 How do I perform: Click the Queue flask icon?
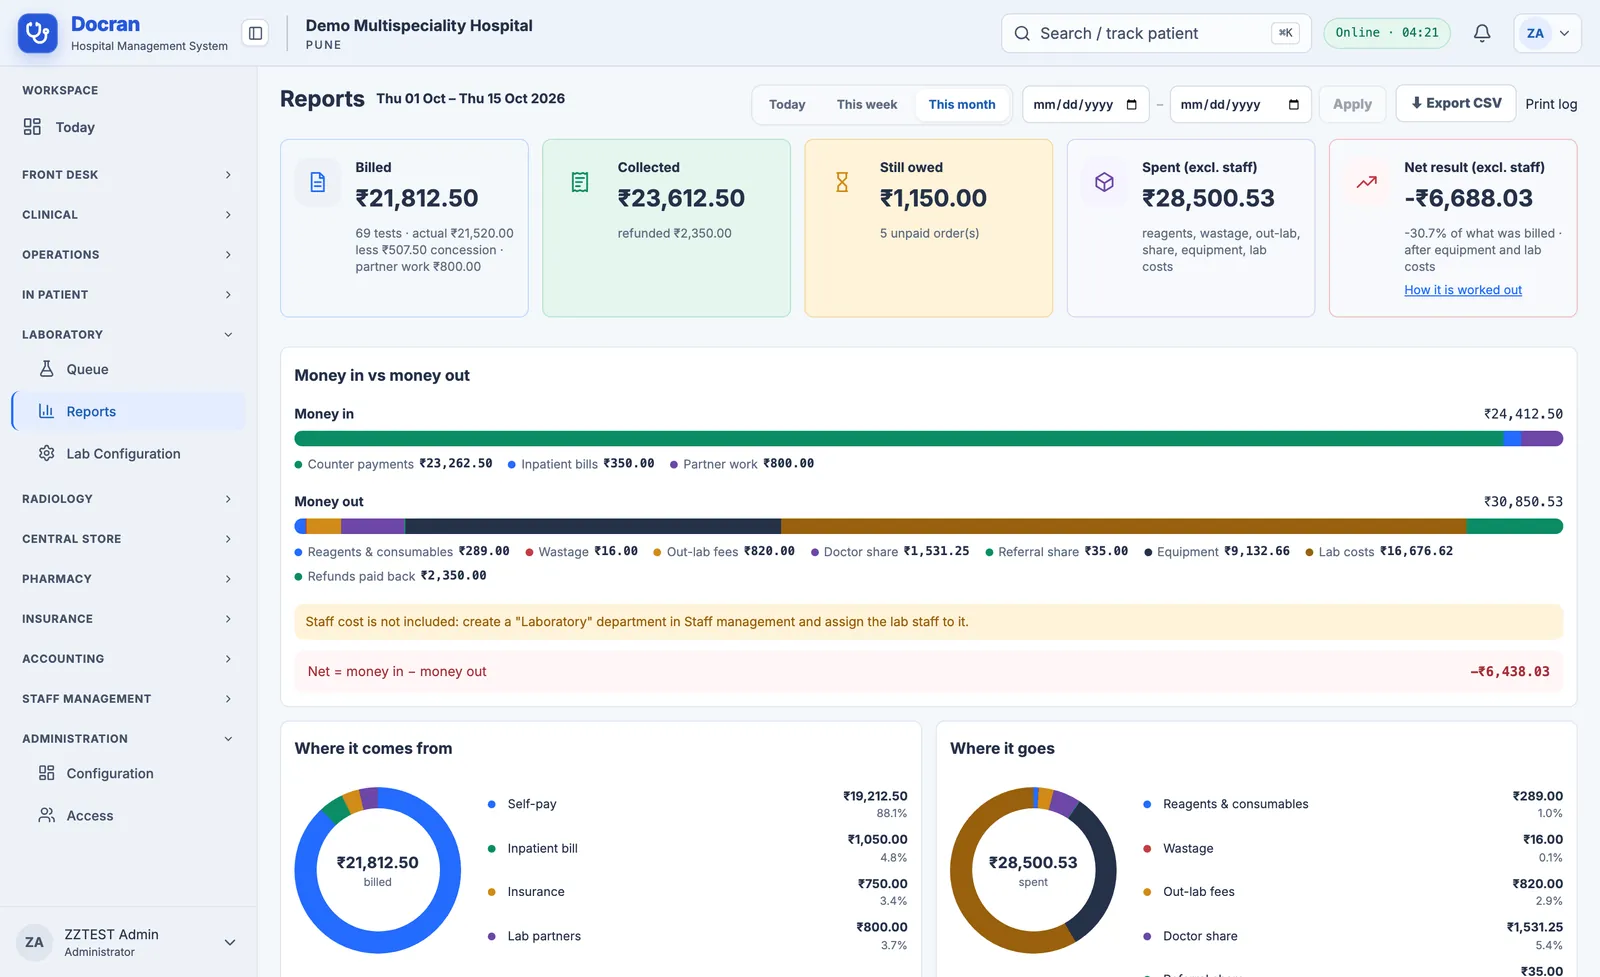(x=46, y=369)
